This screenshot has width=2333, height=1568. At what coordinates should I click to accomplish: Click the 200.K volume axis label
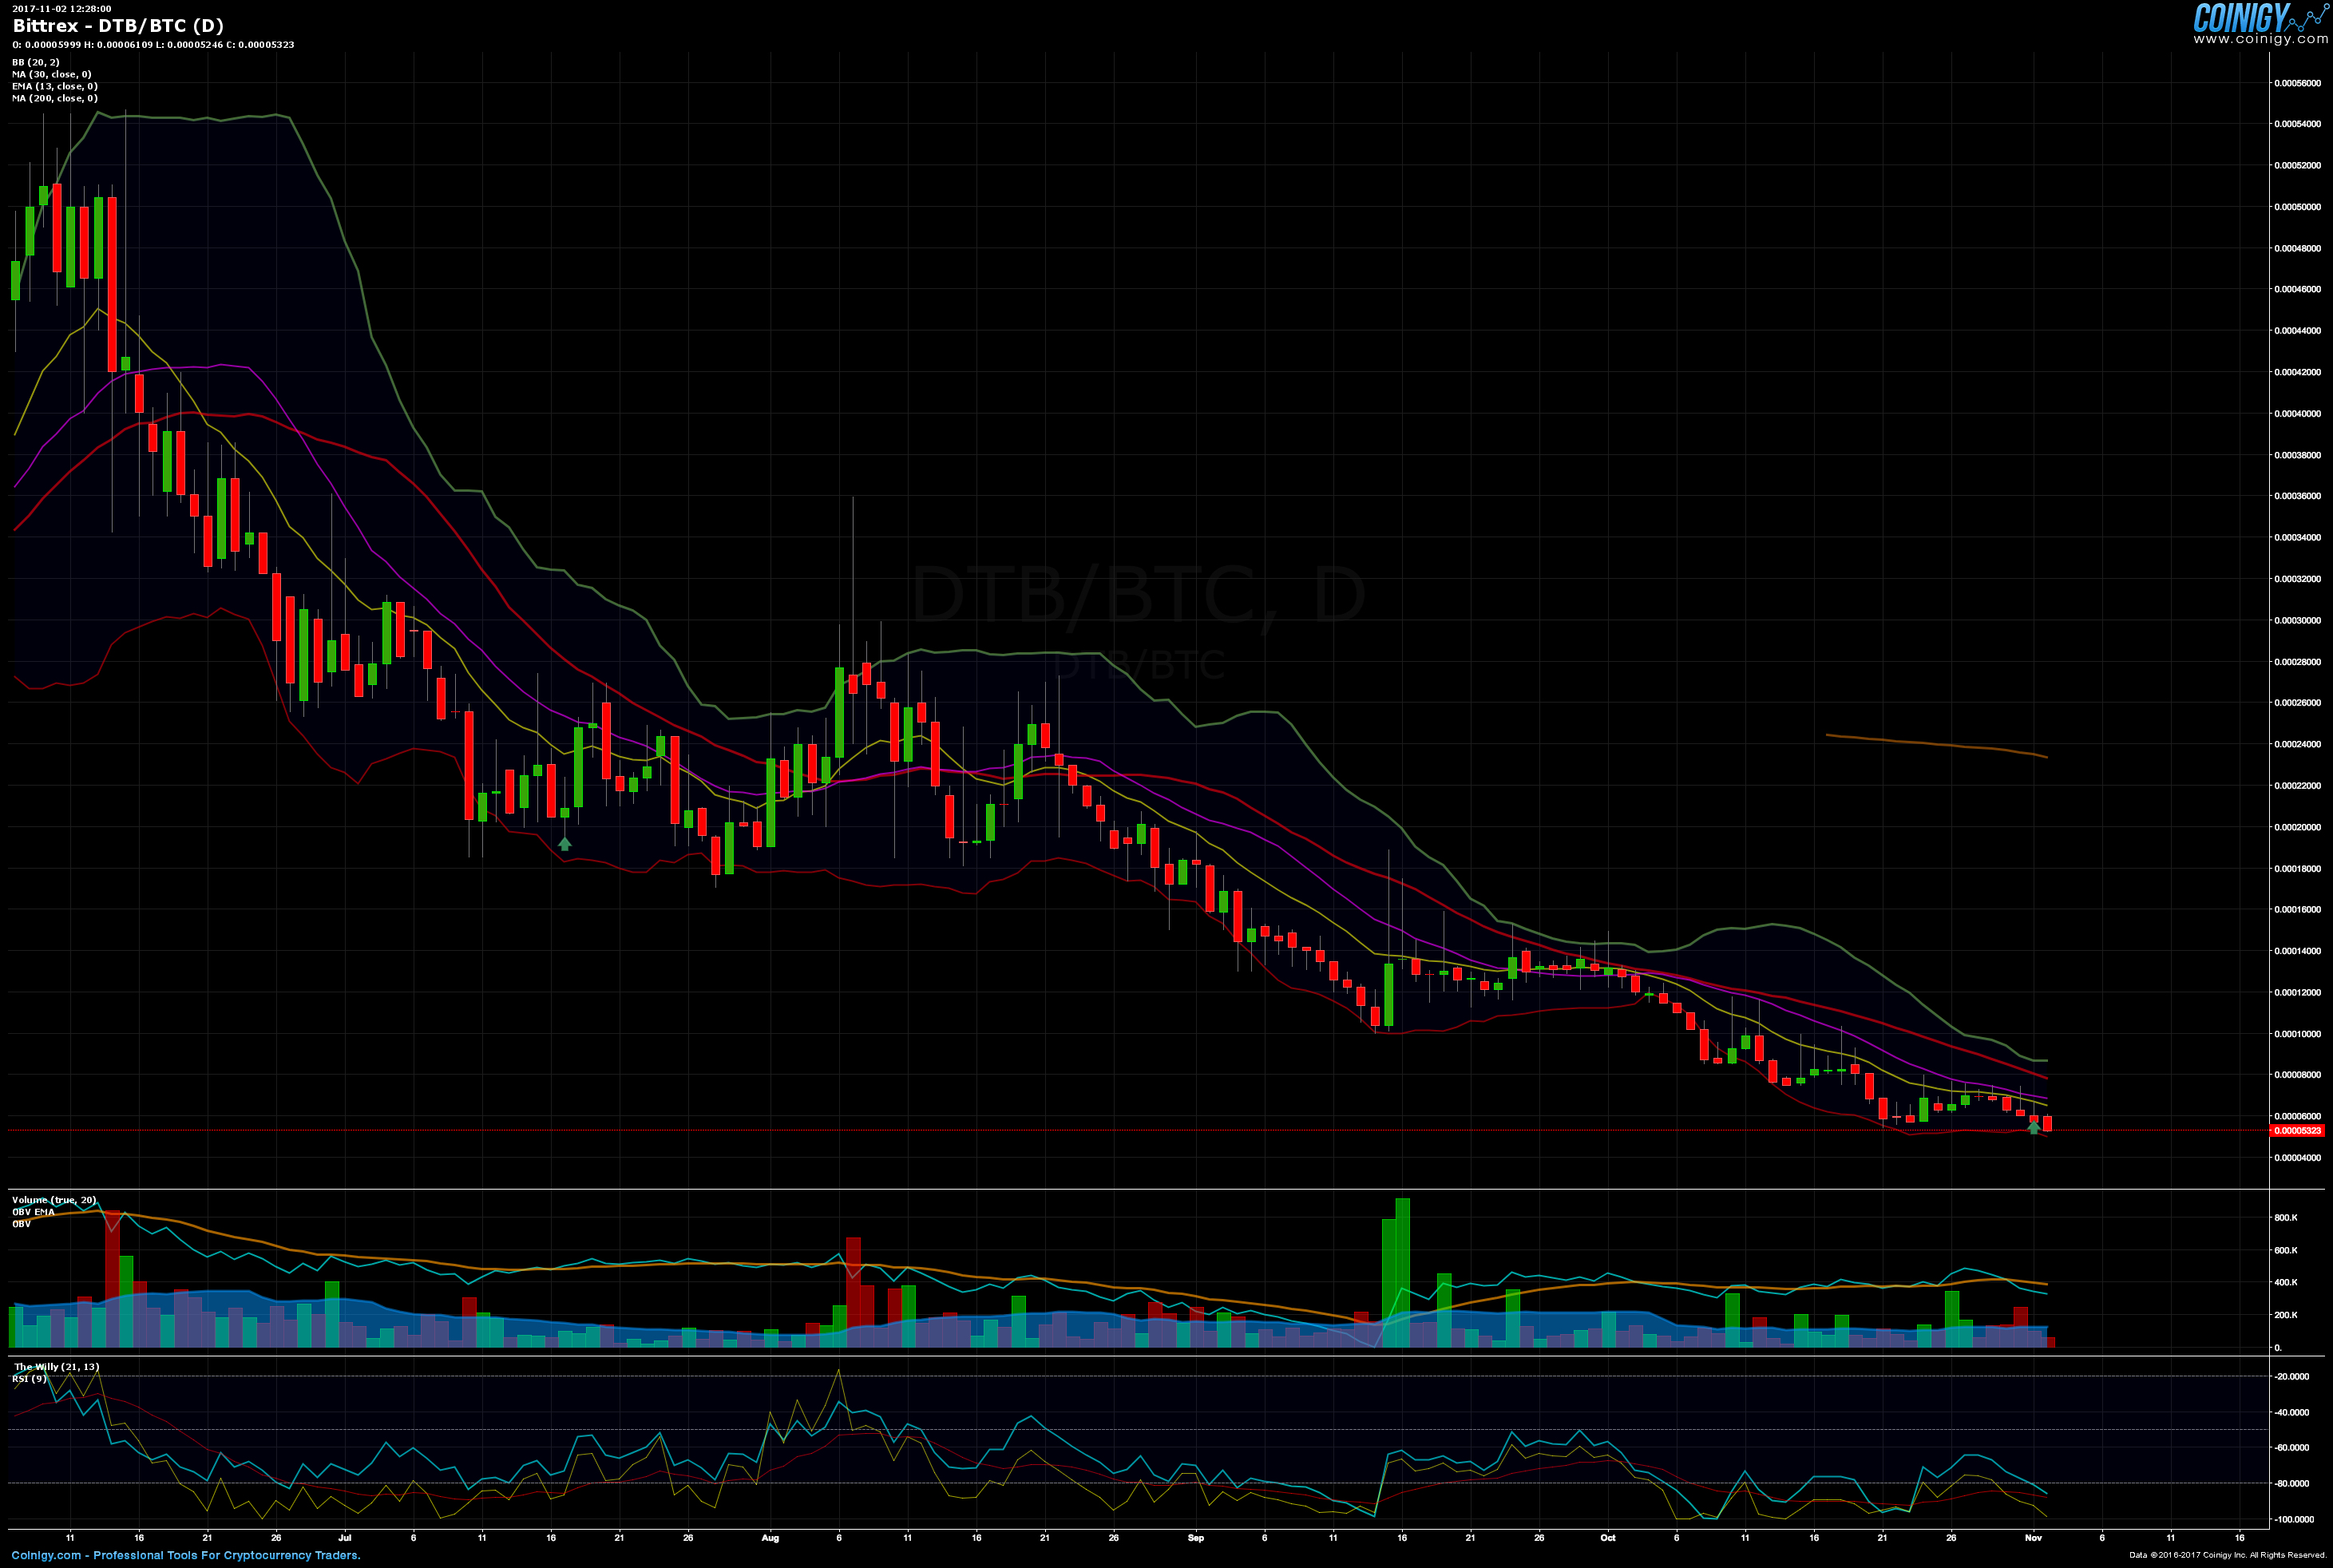[2286, 1315]
